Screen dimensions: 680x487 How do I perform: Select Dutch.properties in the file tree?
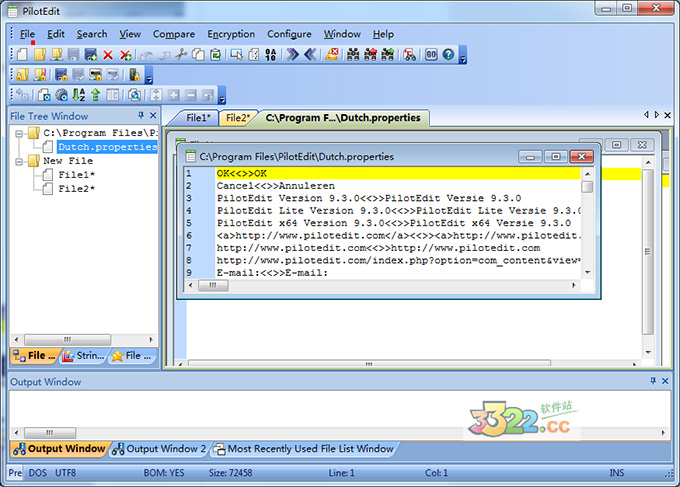(107, 147)
